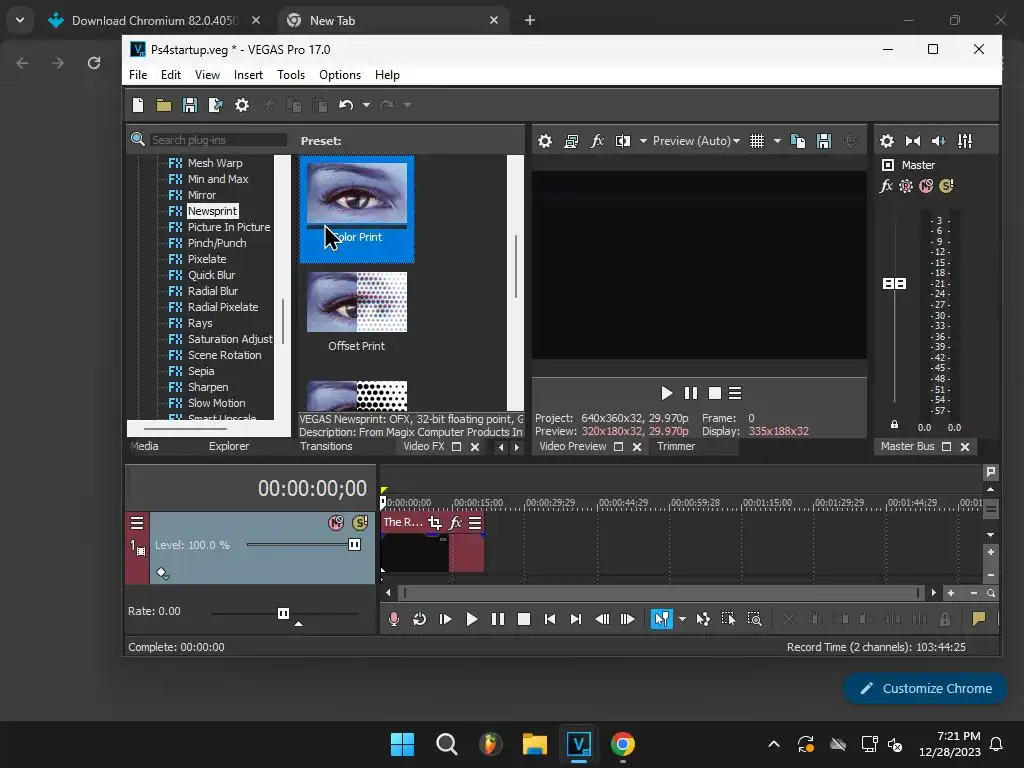
Task: Open Video Output FX icon in preview
Action: tap(597, 141)
